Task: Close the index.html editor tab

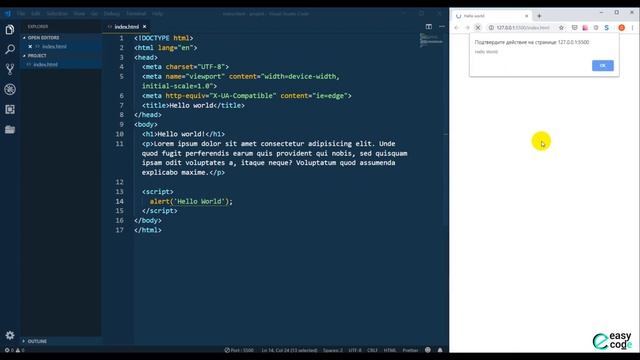Action: (144, 27)
